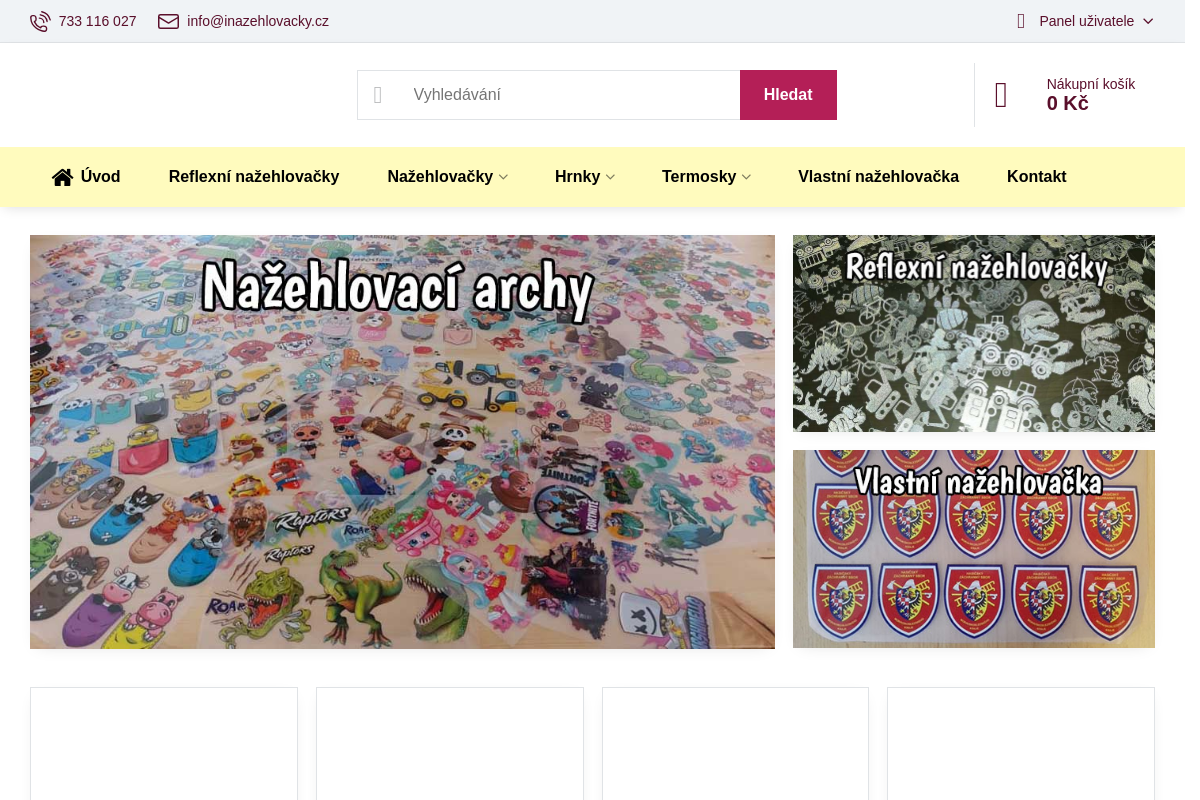Open Vlastní nažehlovačka menu item
The width and height of the screenshot is (1200, 800).
point(878,176)
